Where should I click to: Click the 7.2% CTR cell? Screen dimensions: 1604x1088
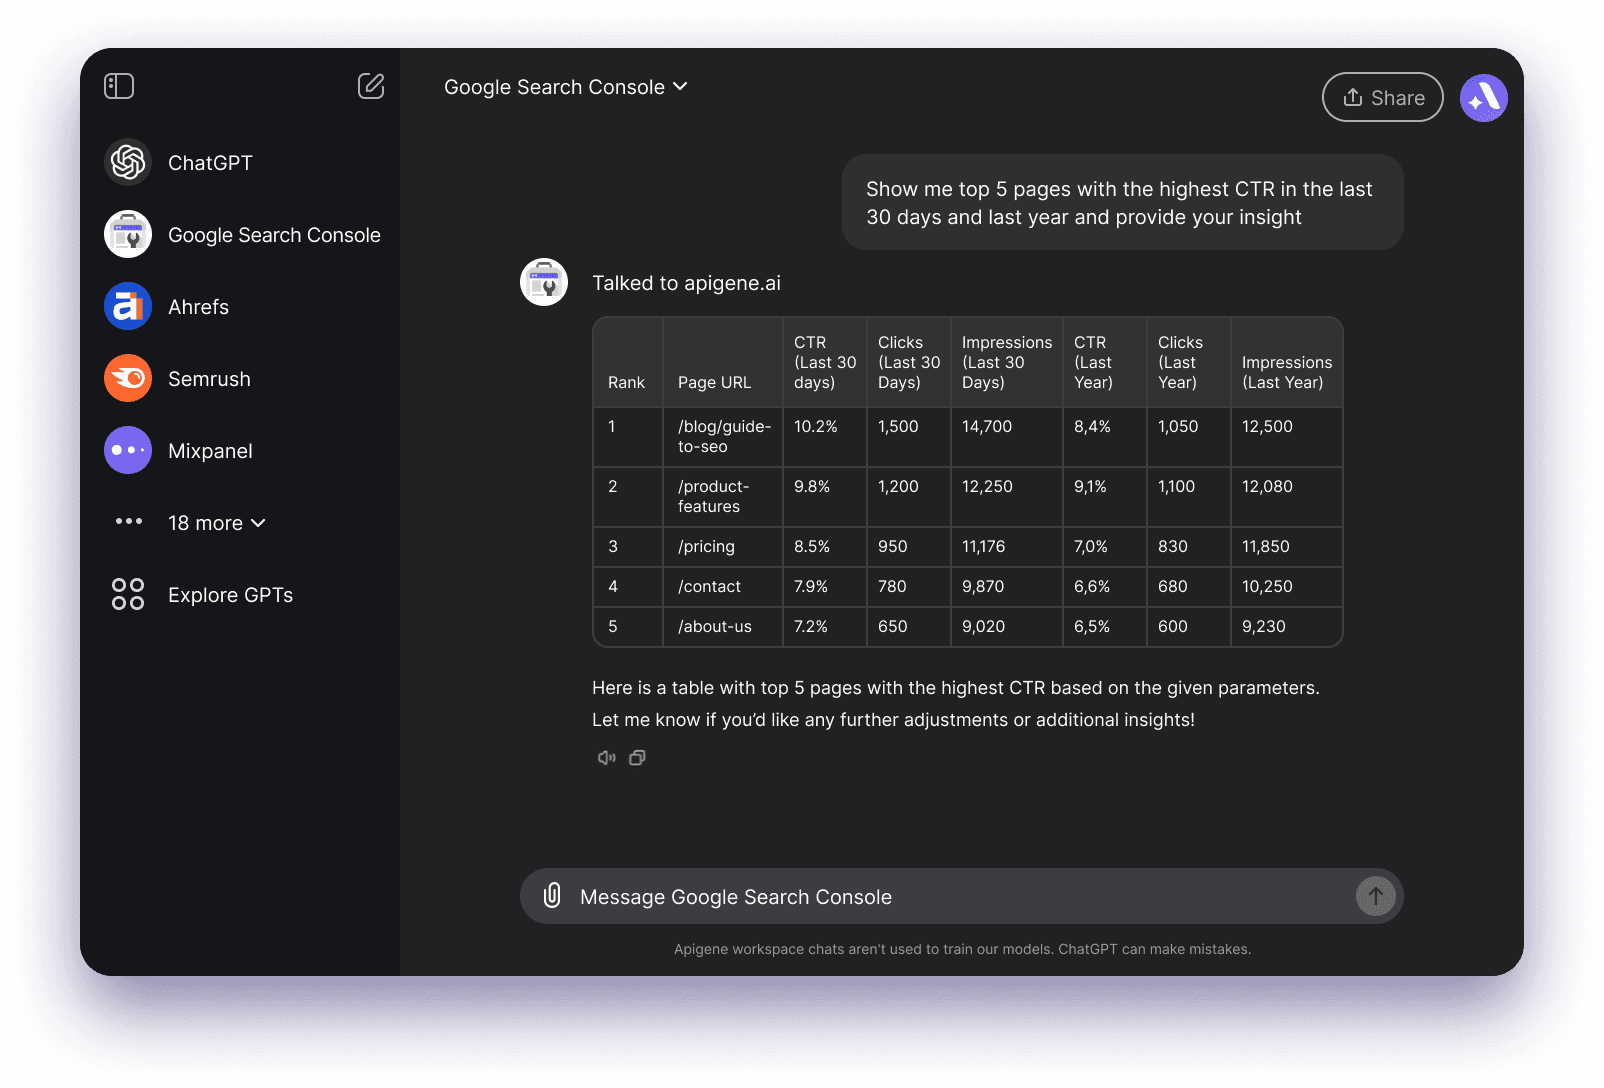pyautogui.click(x=825, y=627)
